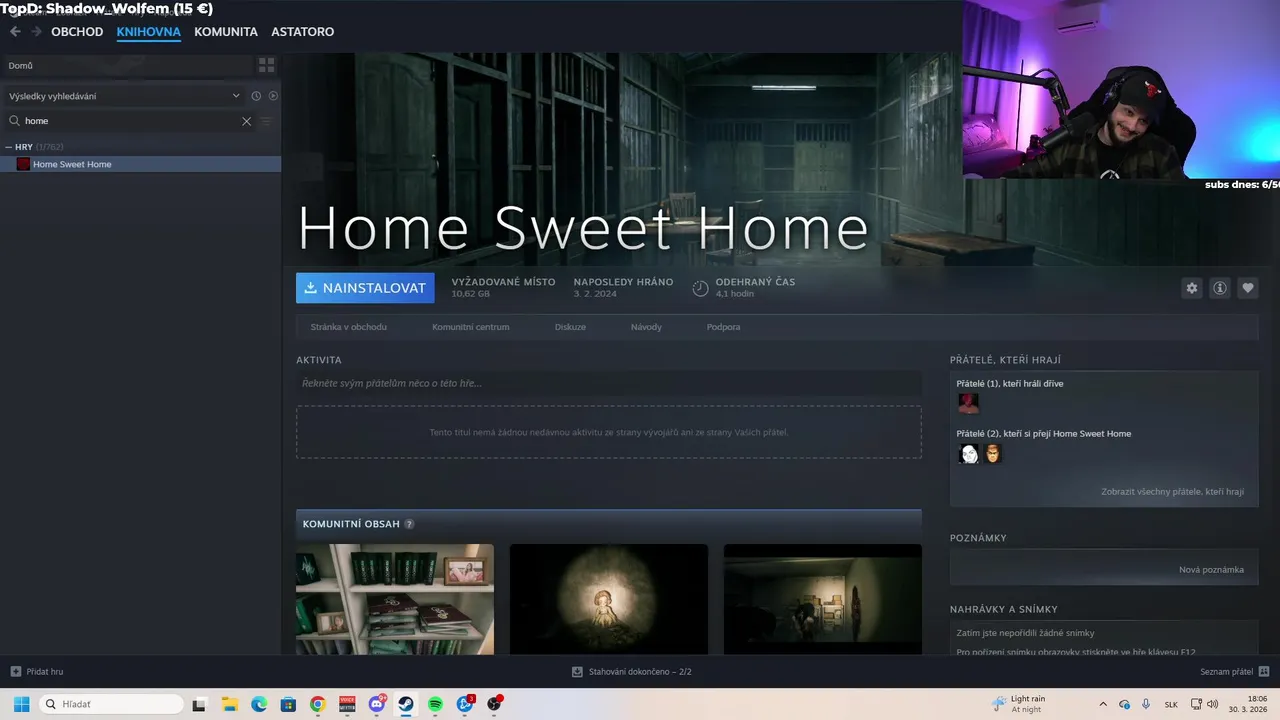Click the OneDrive cloud tray icon
1280x720 pixels.
[x=1124, y=704]
